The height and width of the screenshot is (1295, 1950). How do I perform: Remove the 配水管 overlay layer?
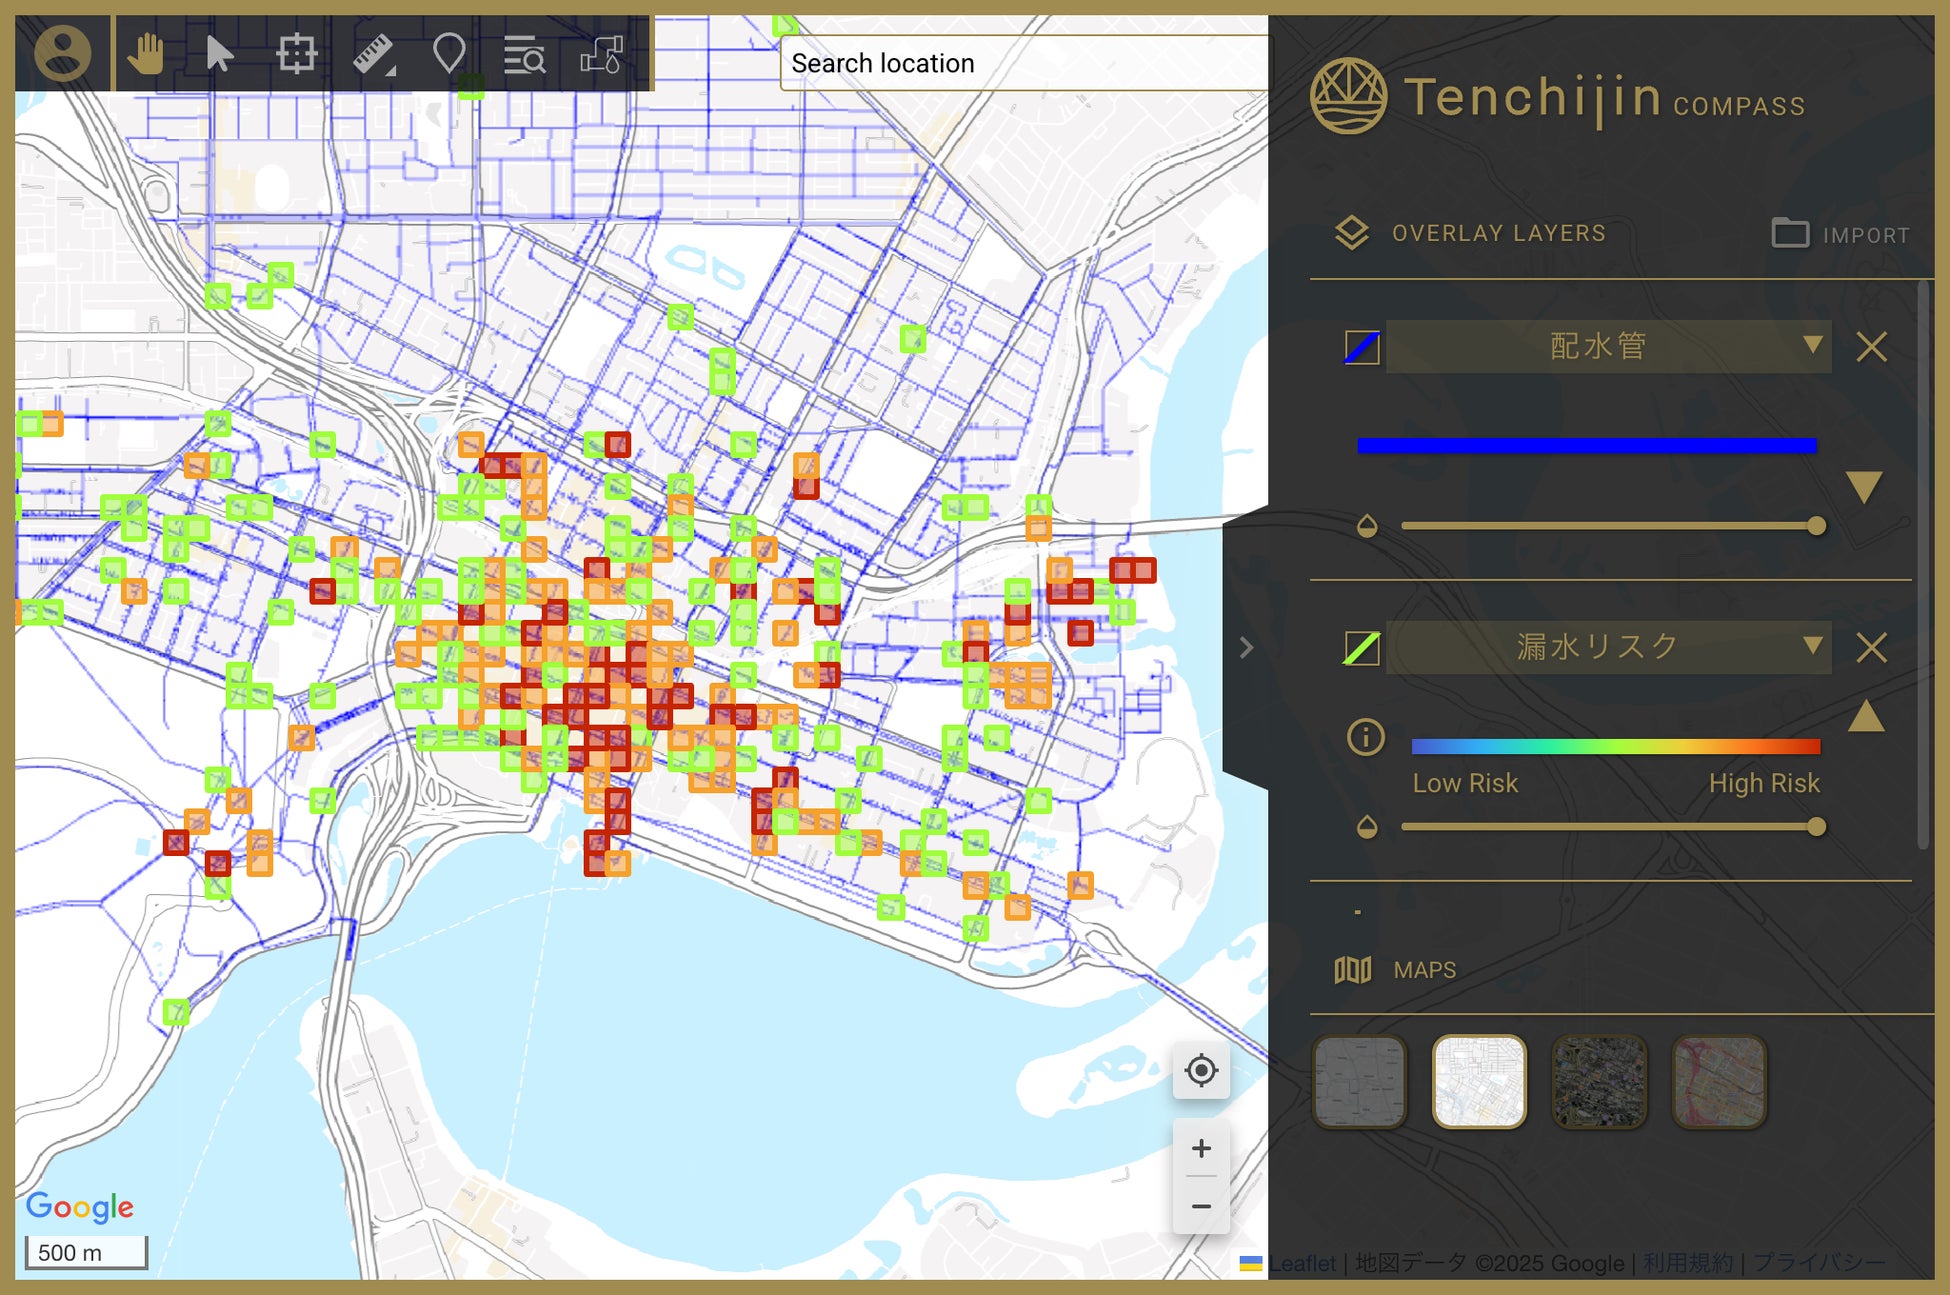[x=1871, y=347]
